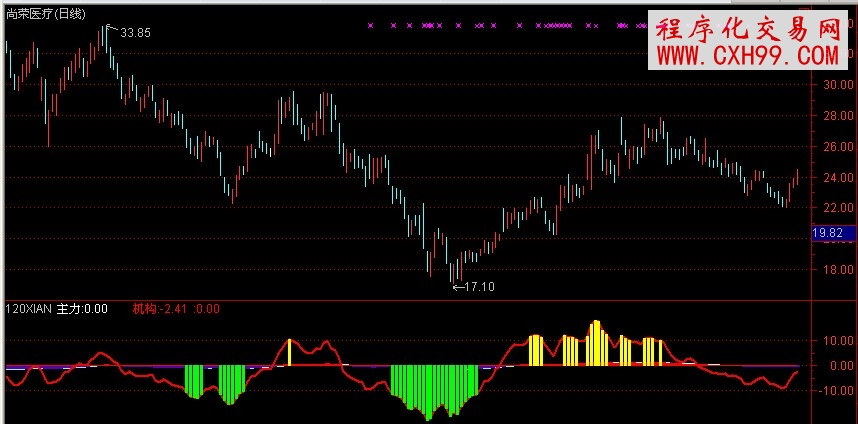Click the 33.85 high price marker
The width and height of the screenshot is (858, 424).
coord(135,33)
